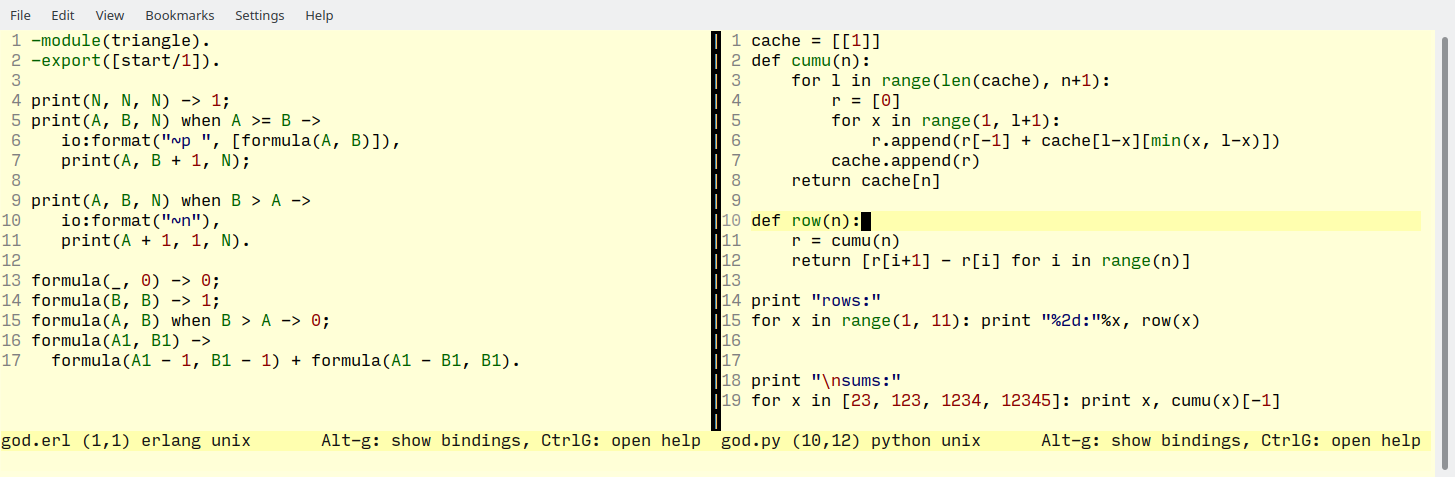Viewport: 1455px width, 477px height.
Task: Click the return [r[i+1] - r[i] ... line
Action: (x=991, y=261)
